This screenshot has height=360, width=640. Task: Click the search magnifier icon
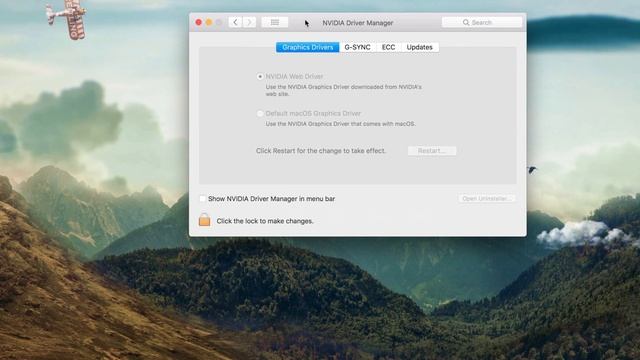pyautogui.click(x=466, y=22)
